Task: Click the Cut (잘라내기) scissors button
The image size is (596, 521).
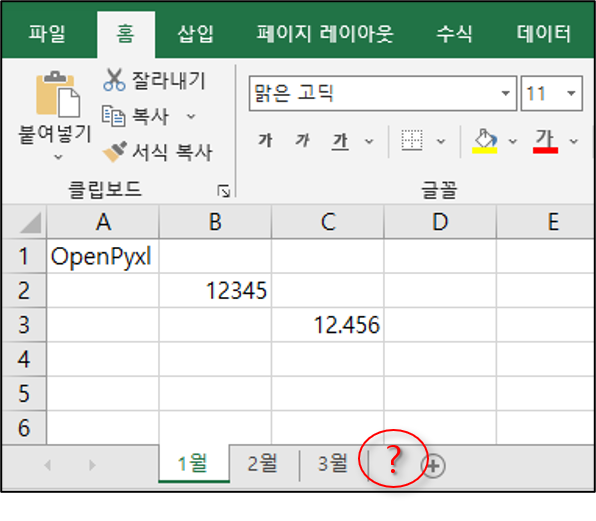Action: tap(154, 80)
